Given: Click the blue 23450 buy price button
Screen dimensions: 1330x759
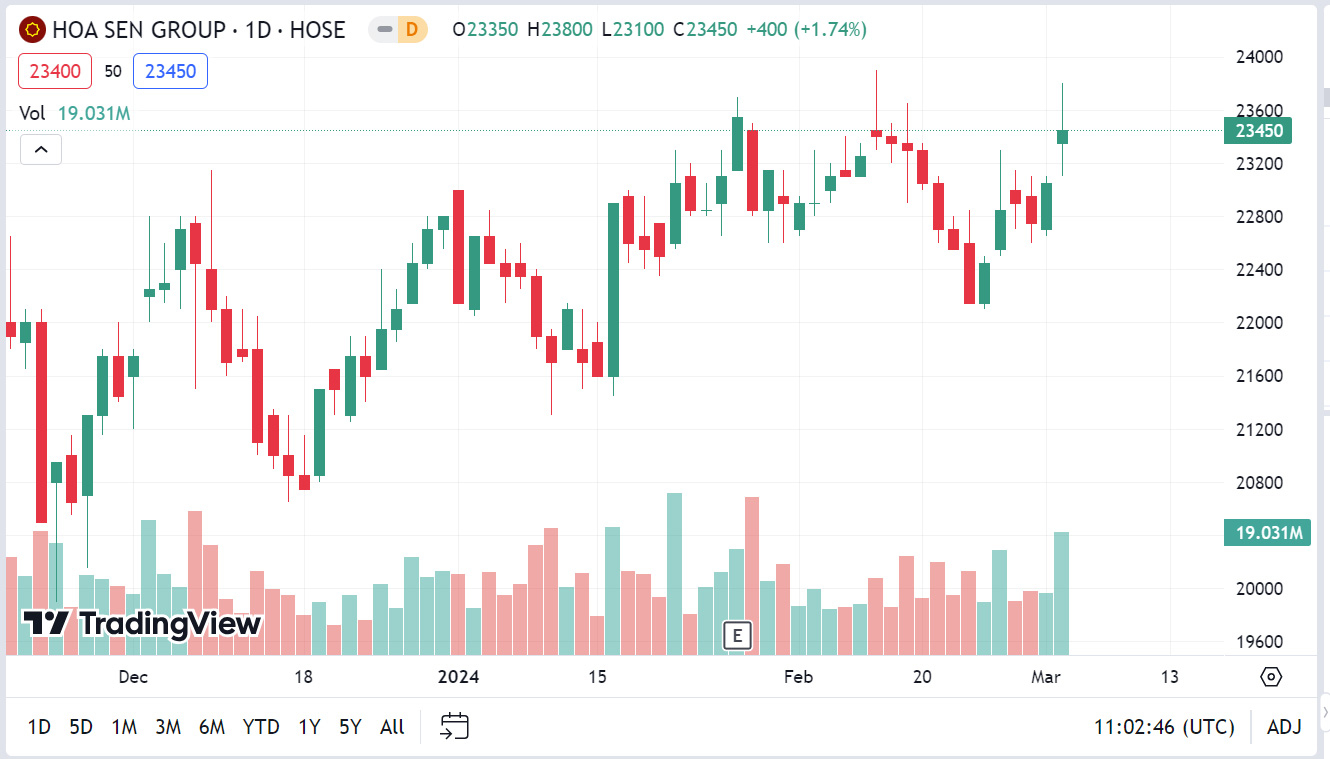Looking at the screenshot, I should coord(170,71).
